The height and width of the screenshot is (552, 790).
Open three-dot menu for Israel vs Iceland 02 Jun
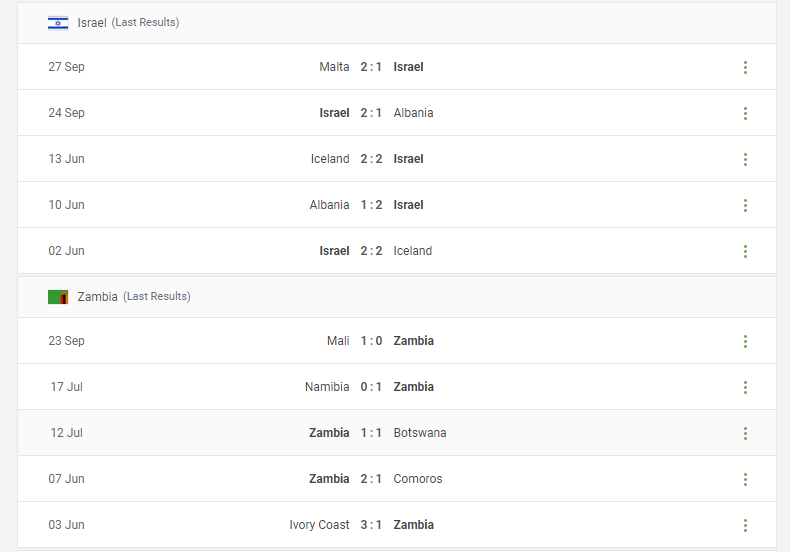(745, 251)
